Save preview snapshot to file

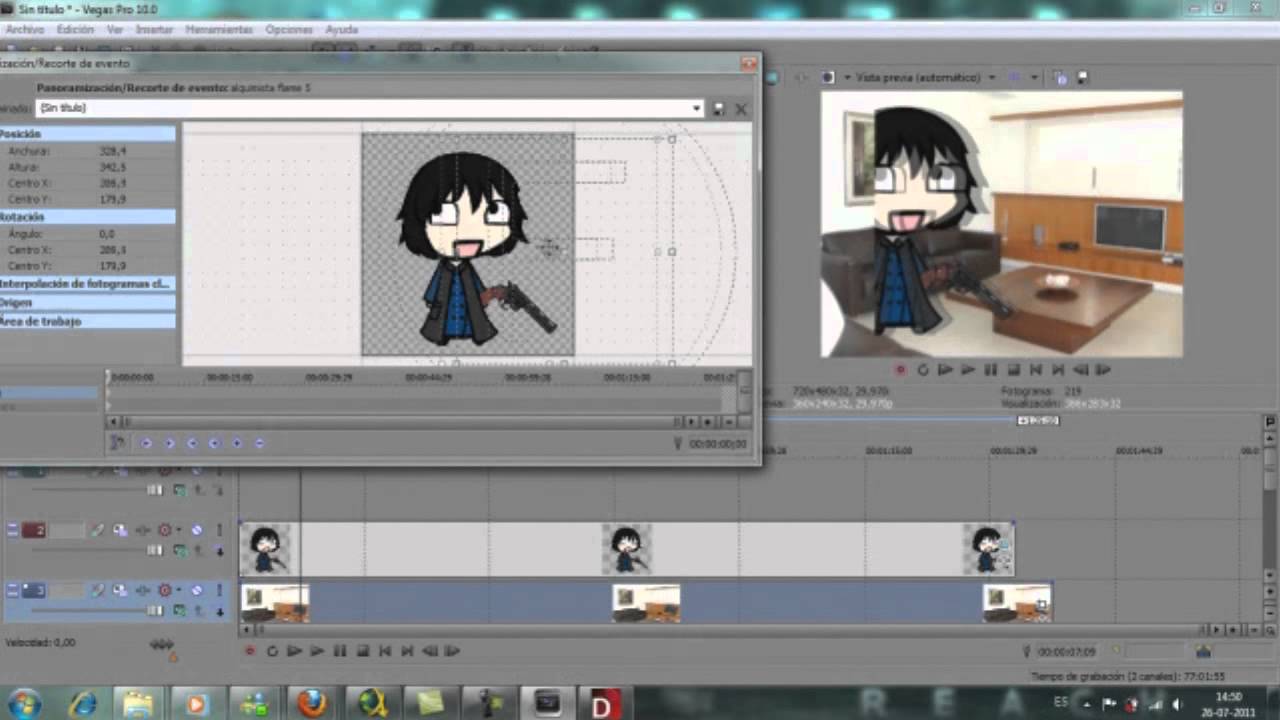pyautogui.click(x=1081, y=77)
